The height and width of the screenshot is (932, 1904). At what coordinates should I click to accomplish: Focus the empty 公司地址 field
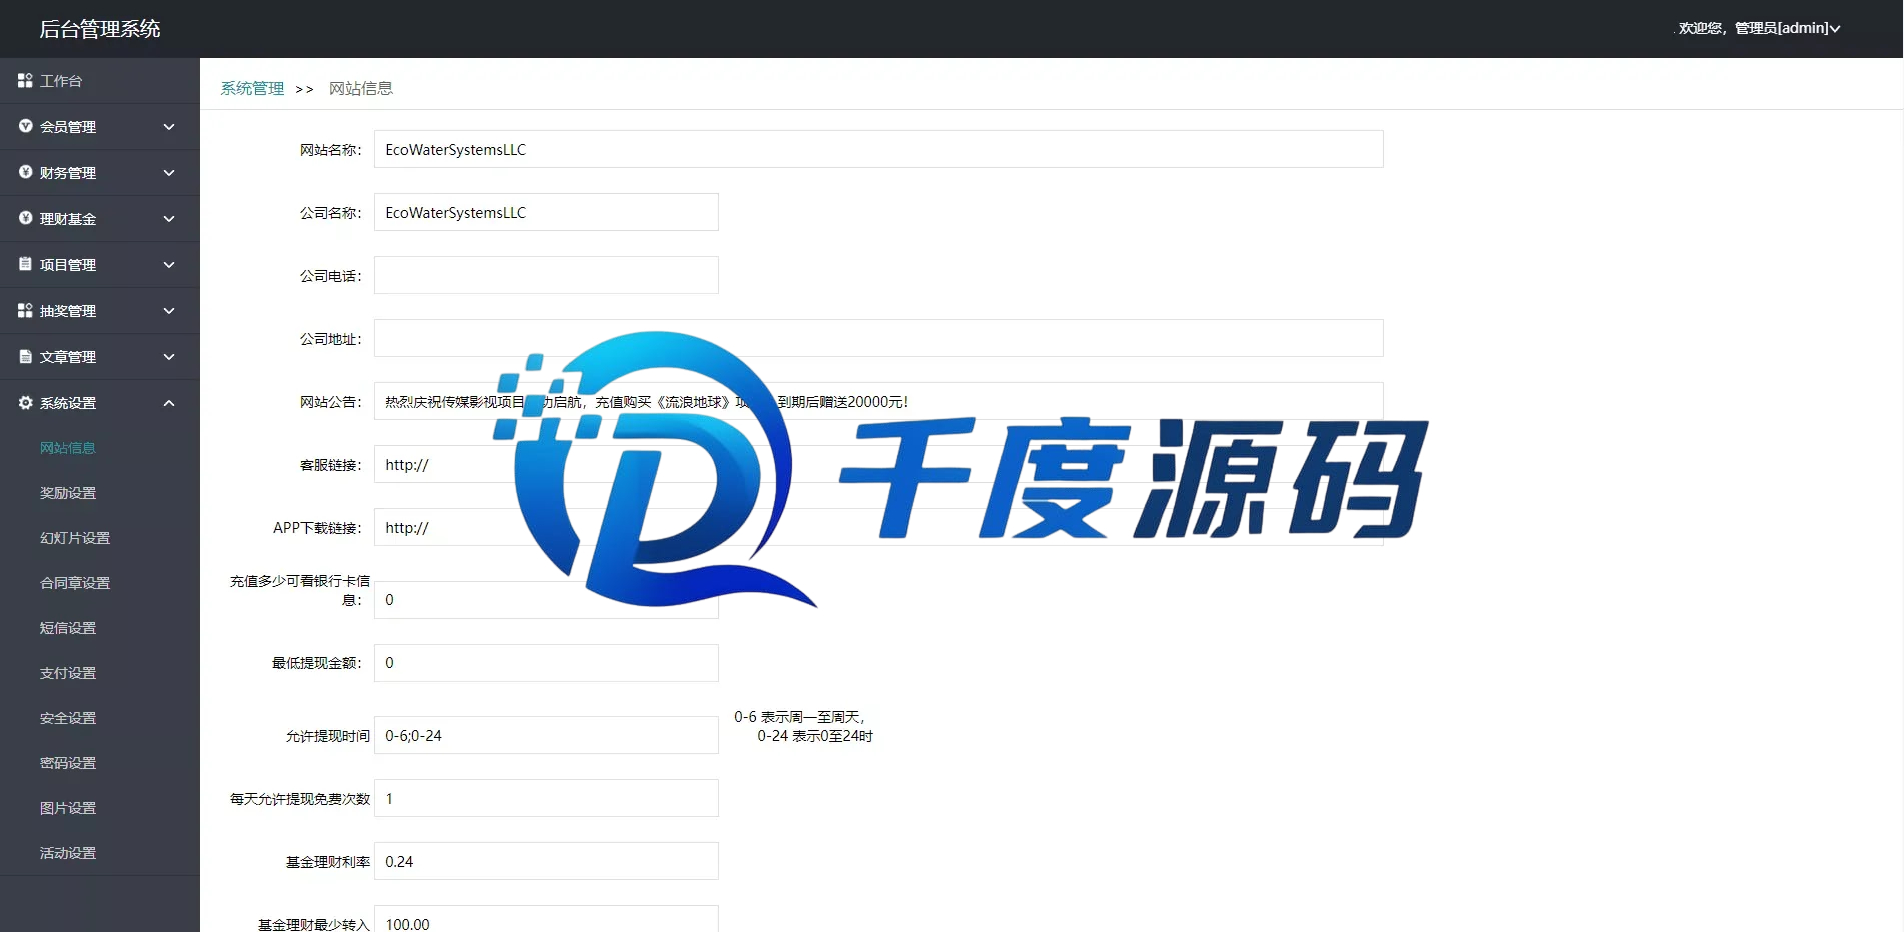pyautogui.click(x=878, y=338)
